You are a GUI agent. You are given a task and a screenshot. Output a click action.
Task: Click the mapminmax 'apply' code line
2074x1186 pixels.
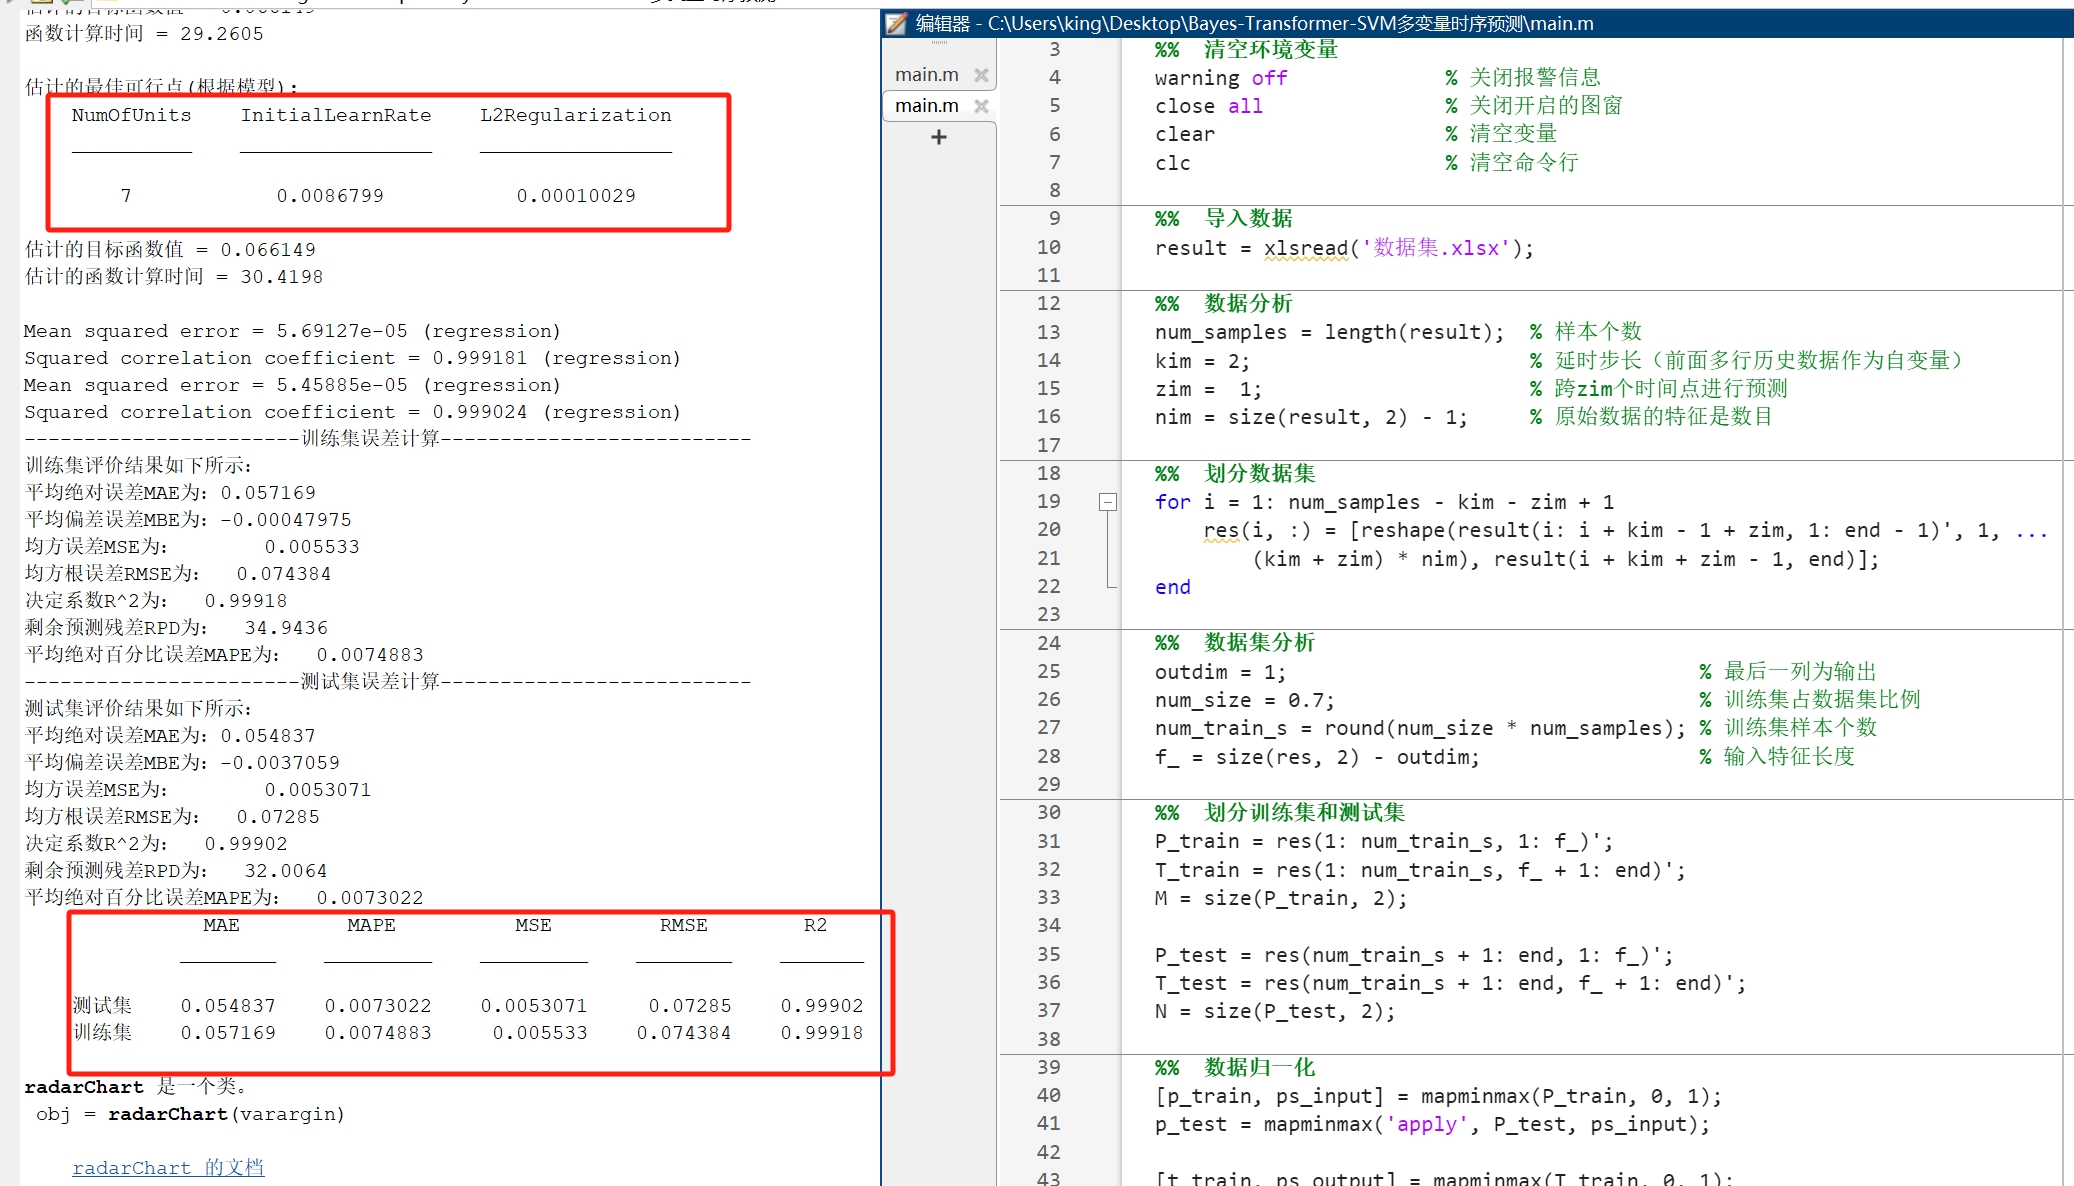1431,1124
